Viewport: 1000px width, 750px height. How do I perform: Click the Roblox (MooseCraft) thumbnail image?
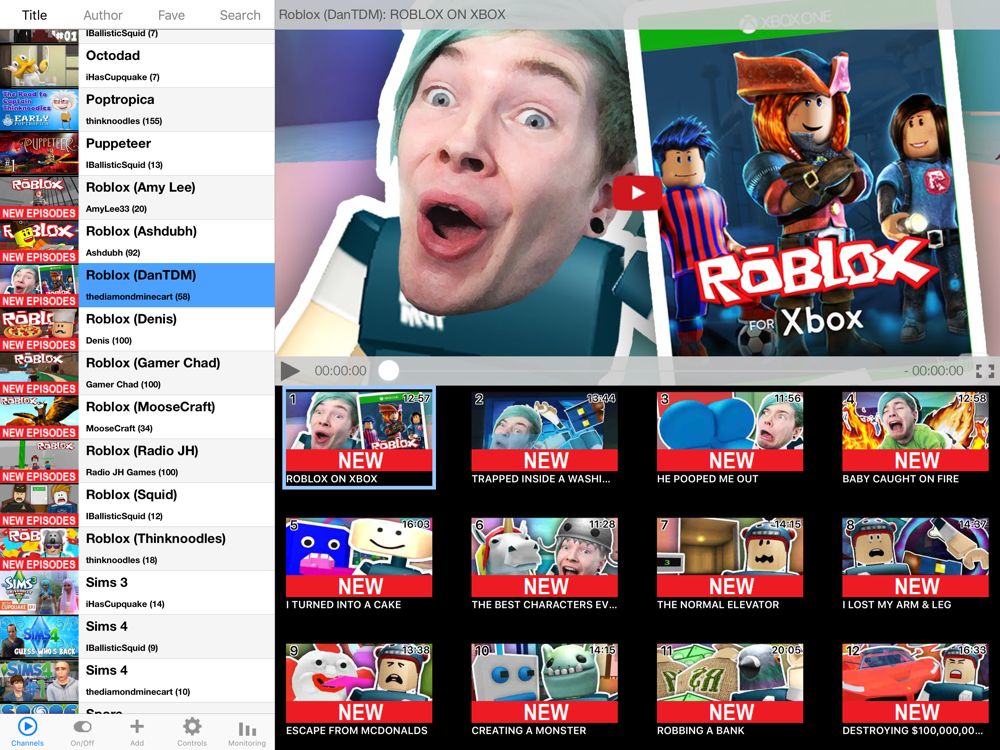[39, 417]
